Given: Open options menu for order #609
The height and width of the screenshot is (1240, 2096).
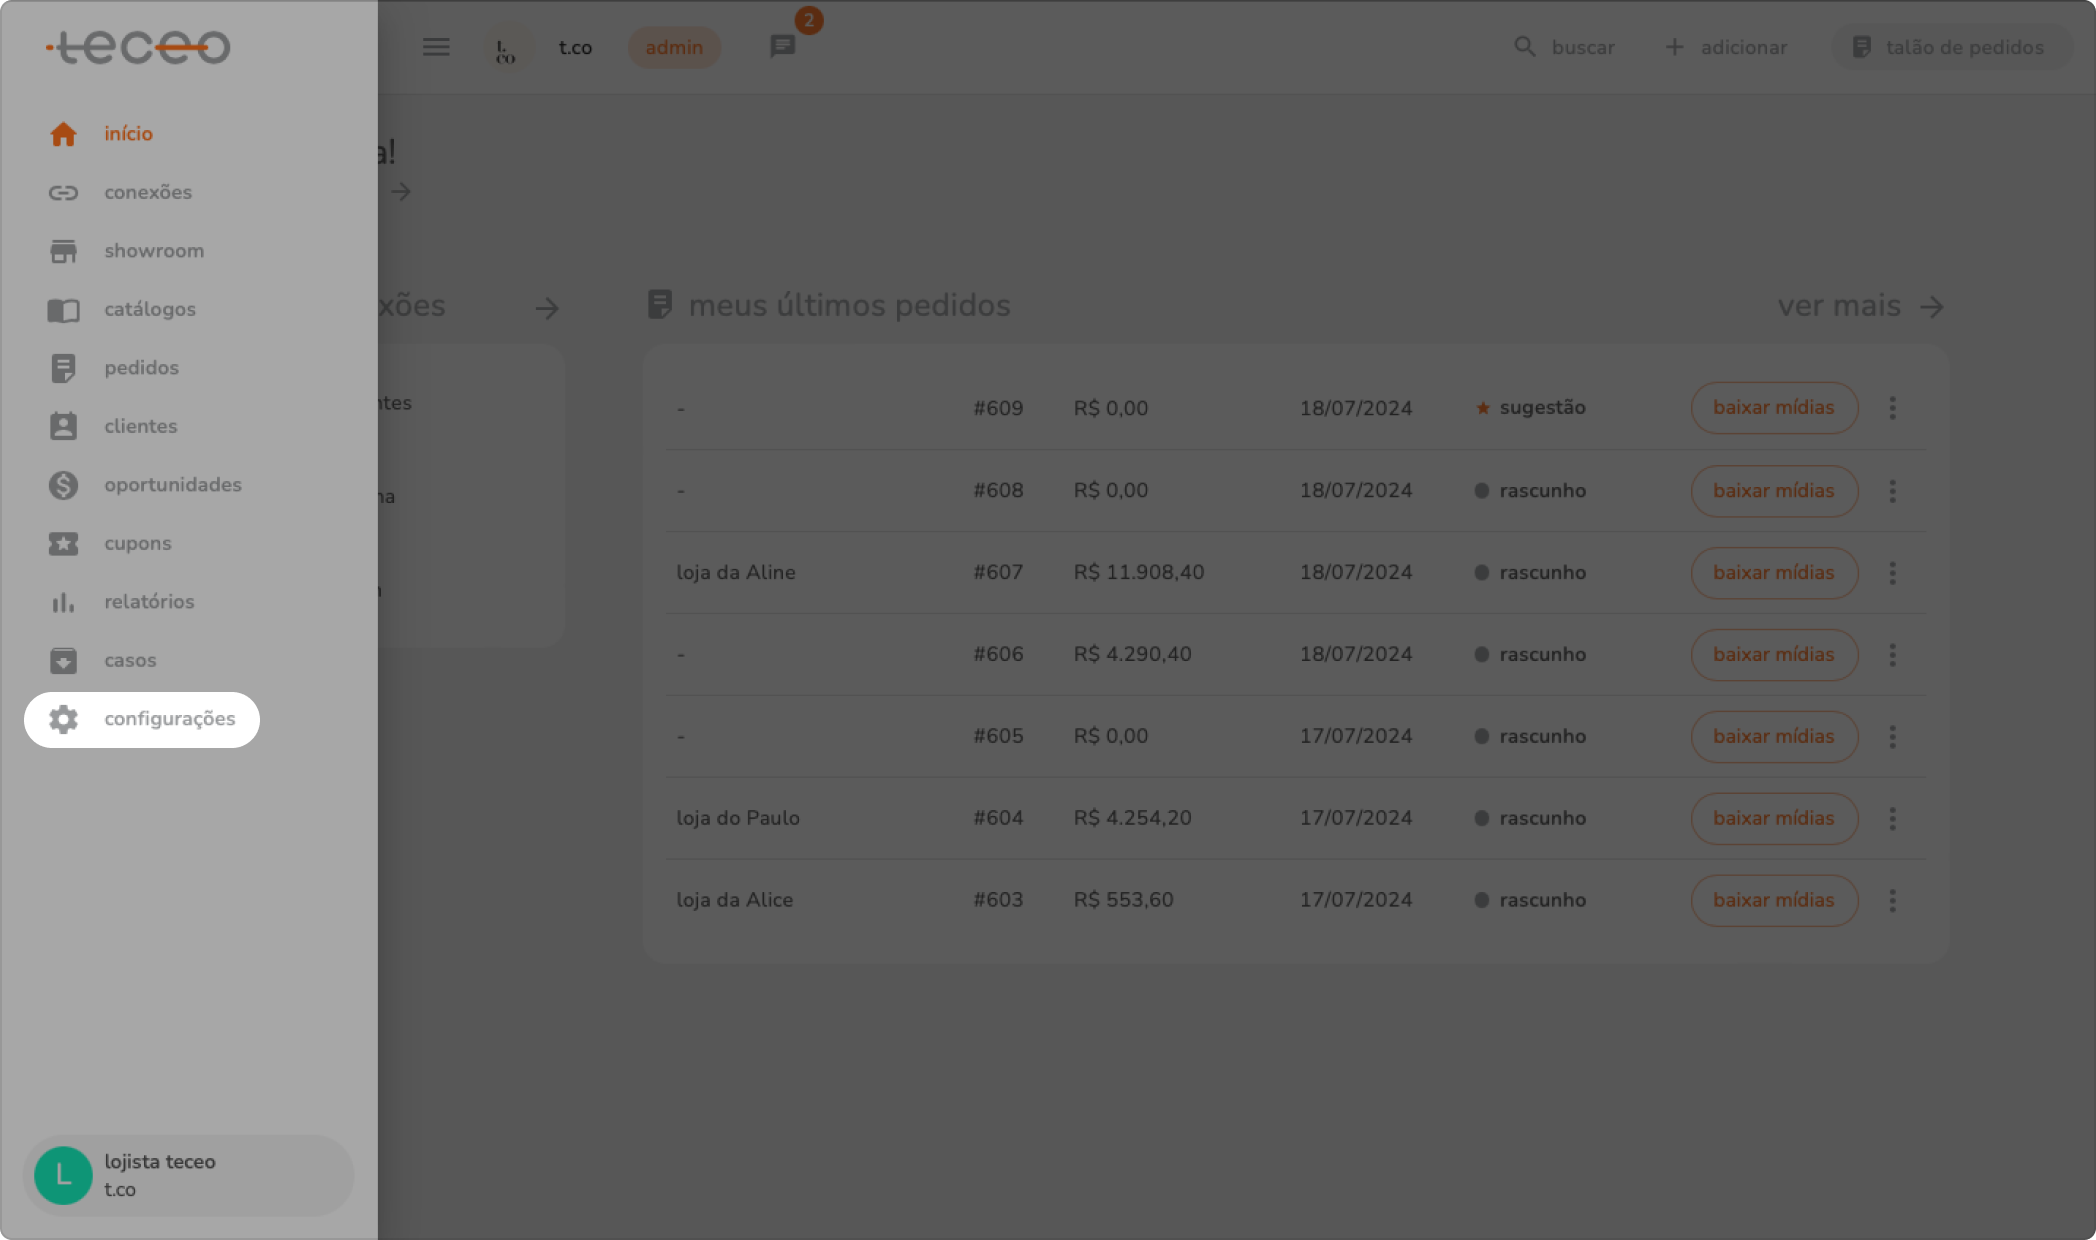Looking at the screenshot, I should pyautogui.click(x=1892, y=408).
